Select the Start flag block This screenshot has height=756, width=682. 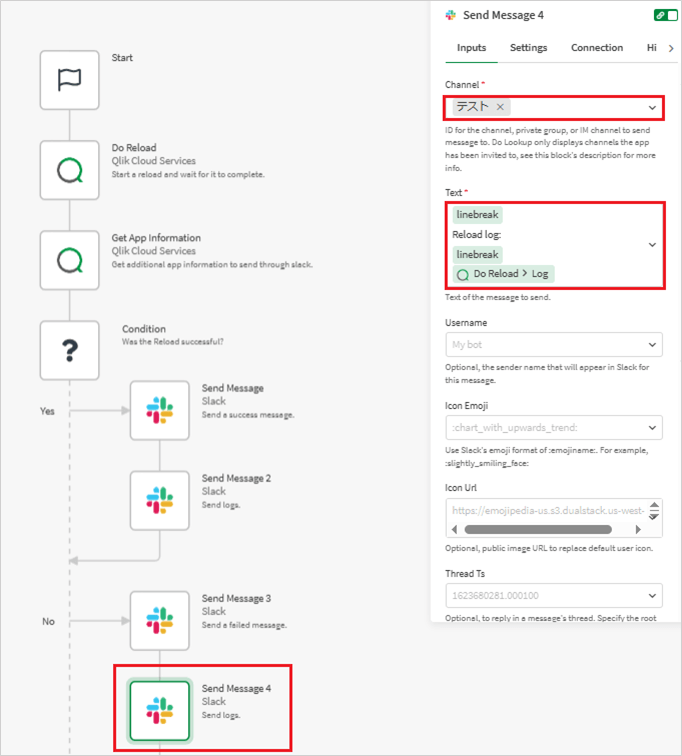[x=69, y=80]
